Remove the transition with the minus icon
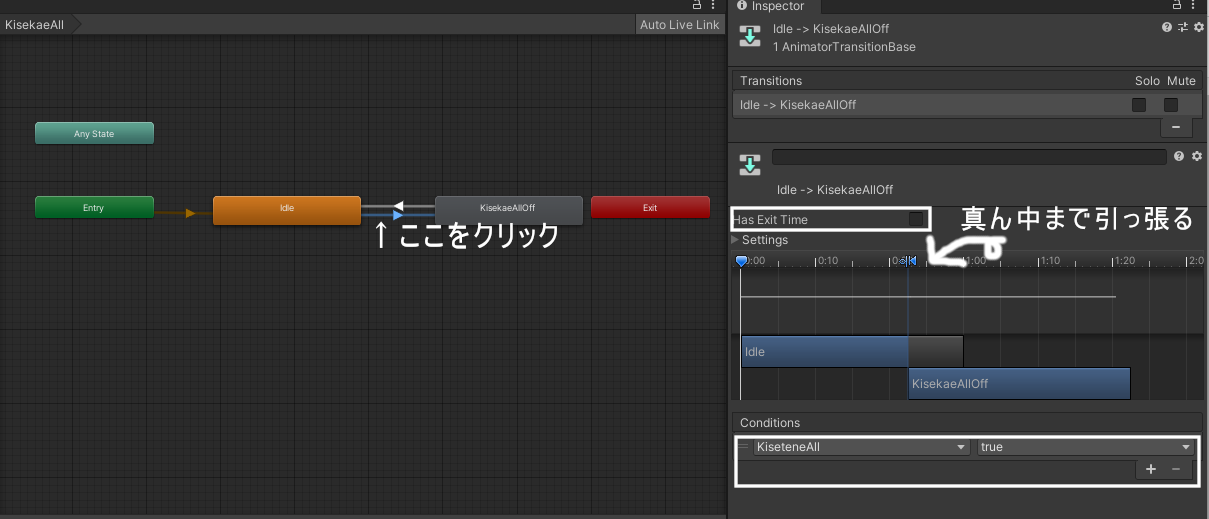Image resolution: width=1209 pixels, height=519 pixels. click(x=1175, y=127)
